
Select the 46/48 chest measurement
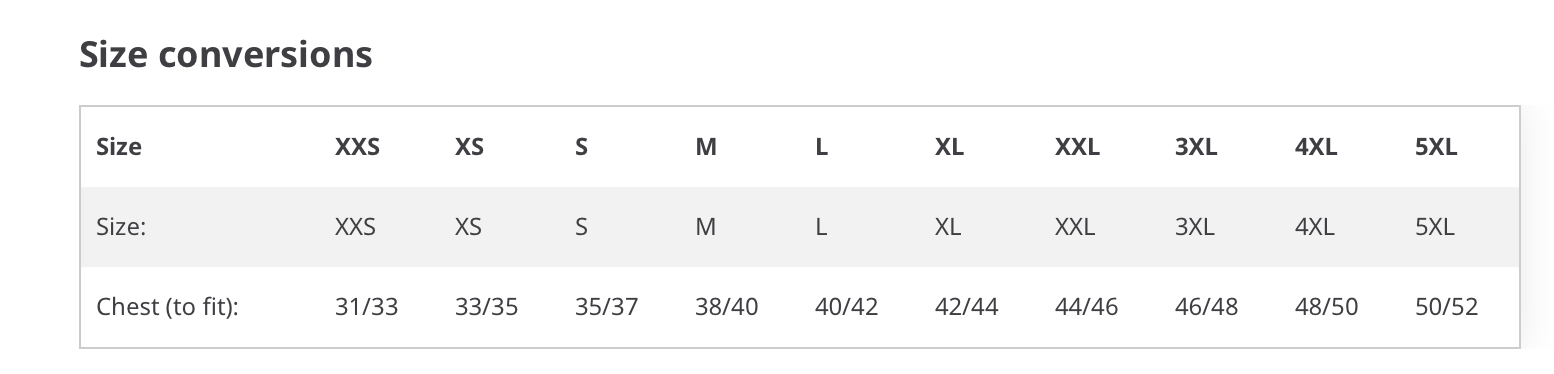pyautogui.click(x=1206, y=307)
